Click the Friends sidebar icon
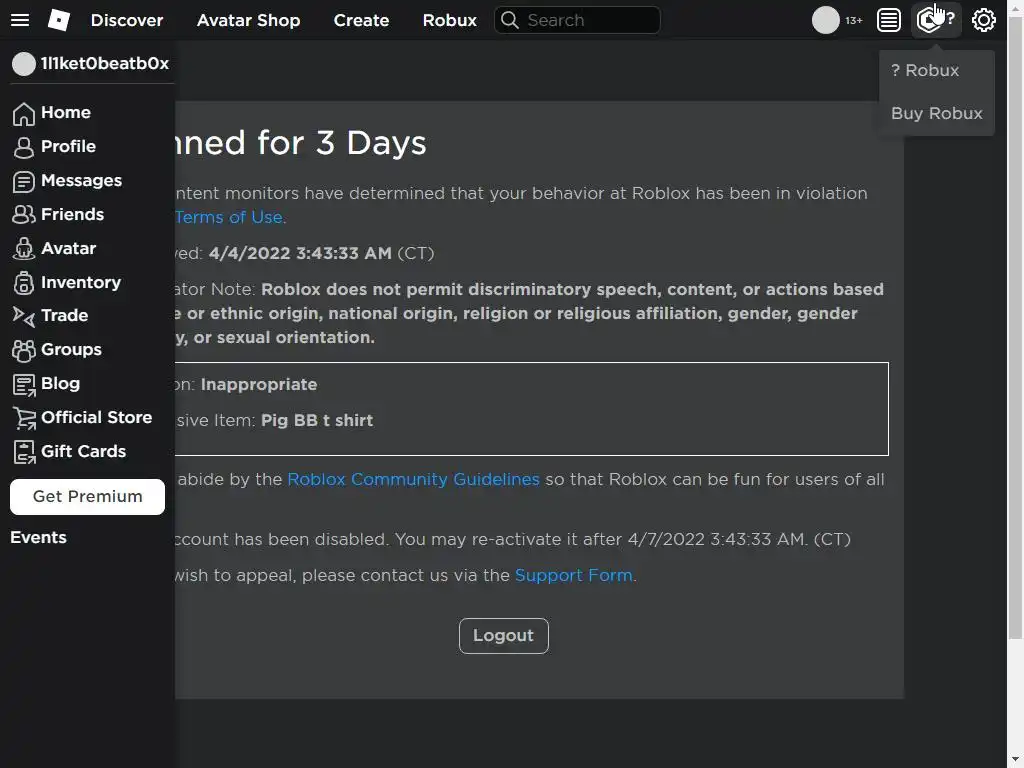1024x768 pixels. pos(24,215)
